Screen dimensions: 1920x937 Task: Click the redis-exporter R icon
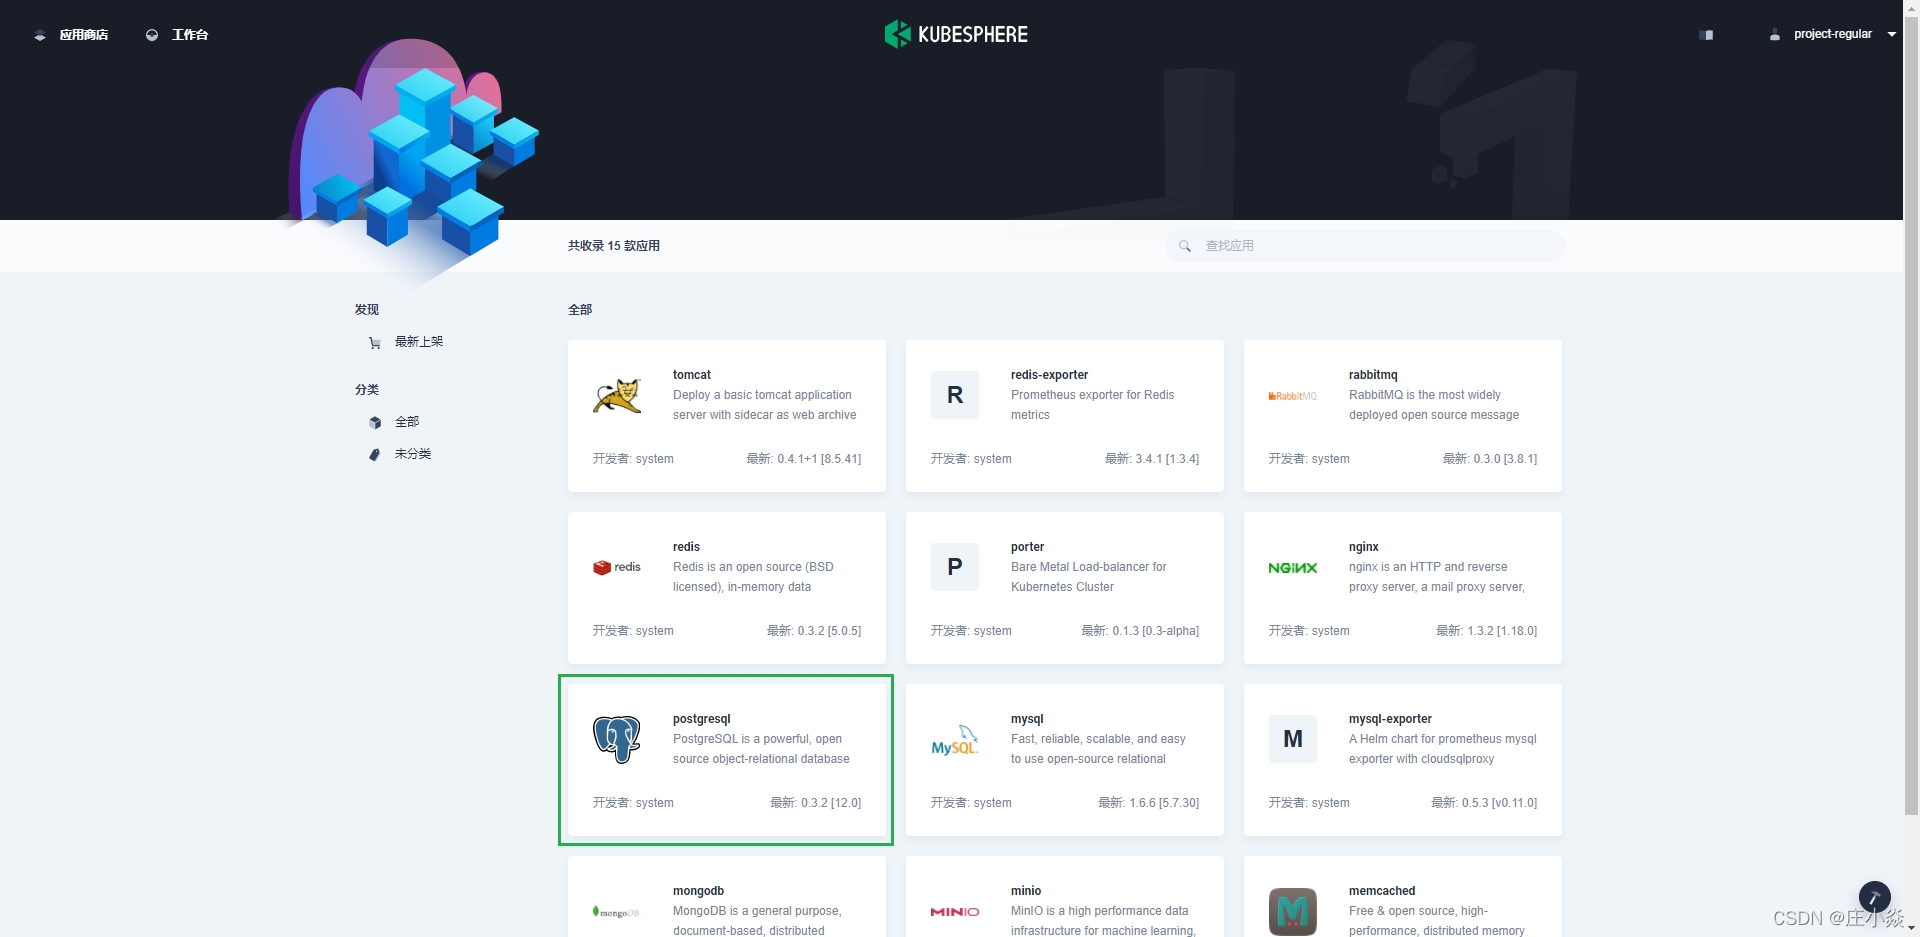tap(955, 395)
